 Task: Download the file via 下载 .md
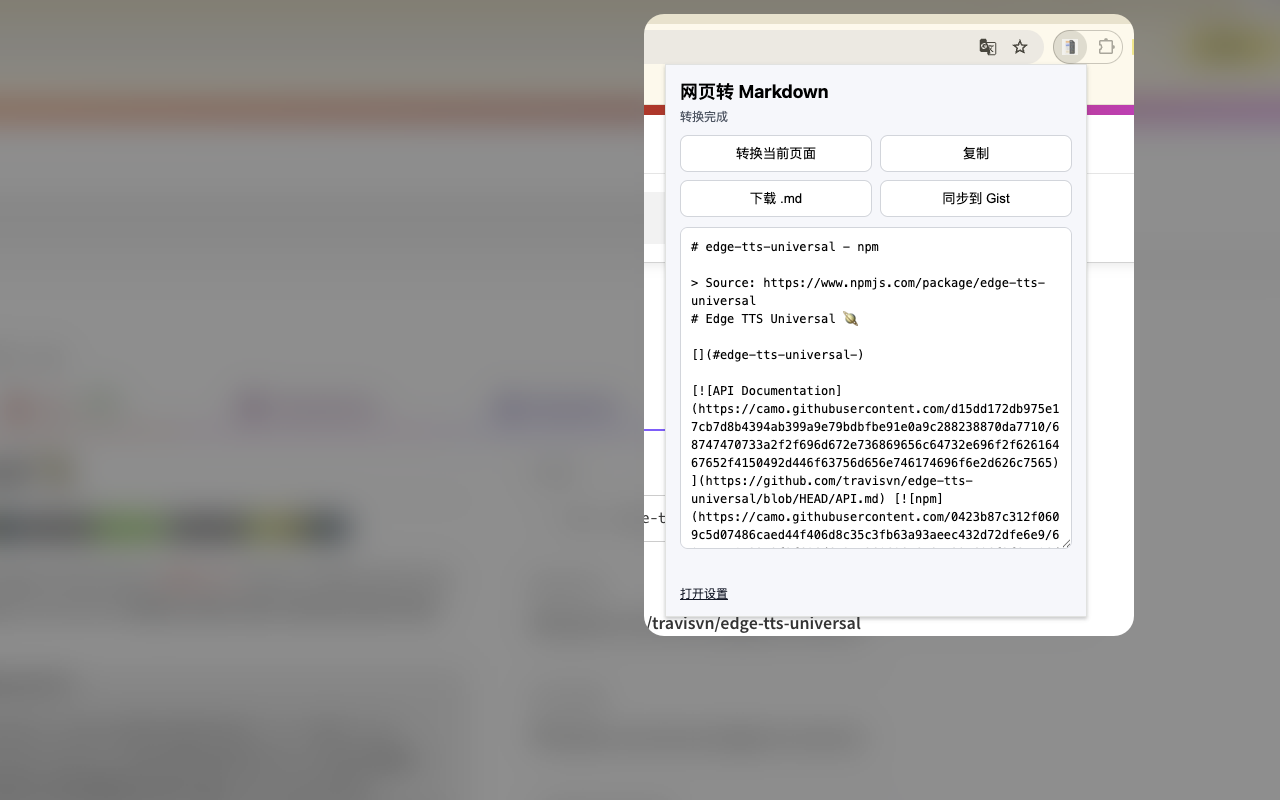pos(776,198)
